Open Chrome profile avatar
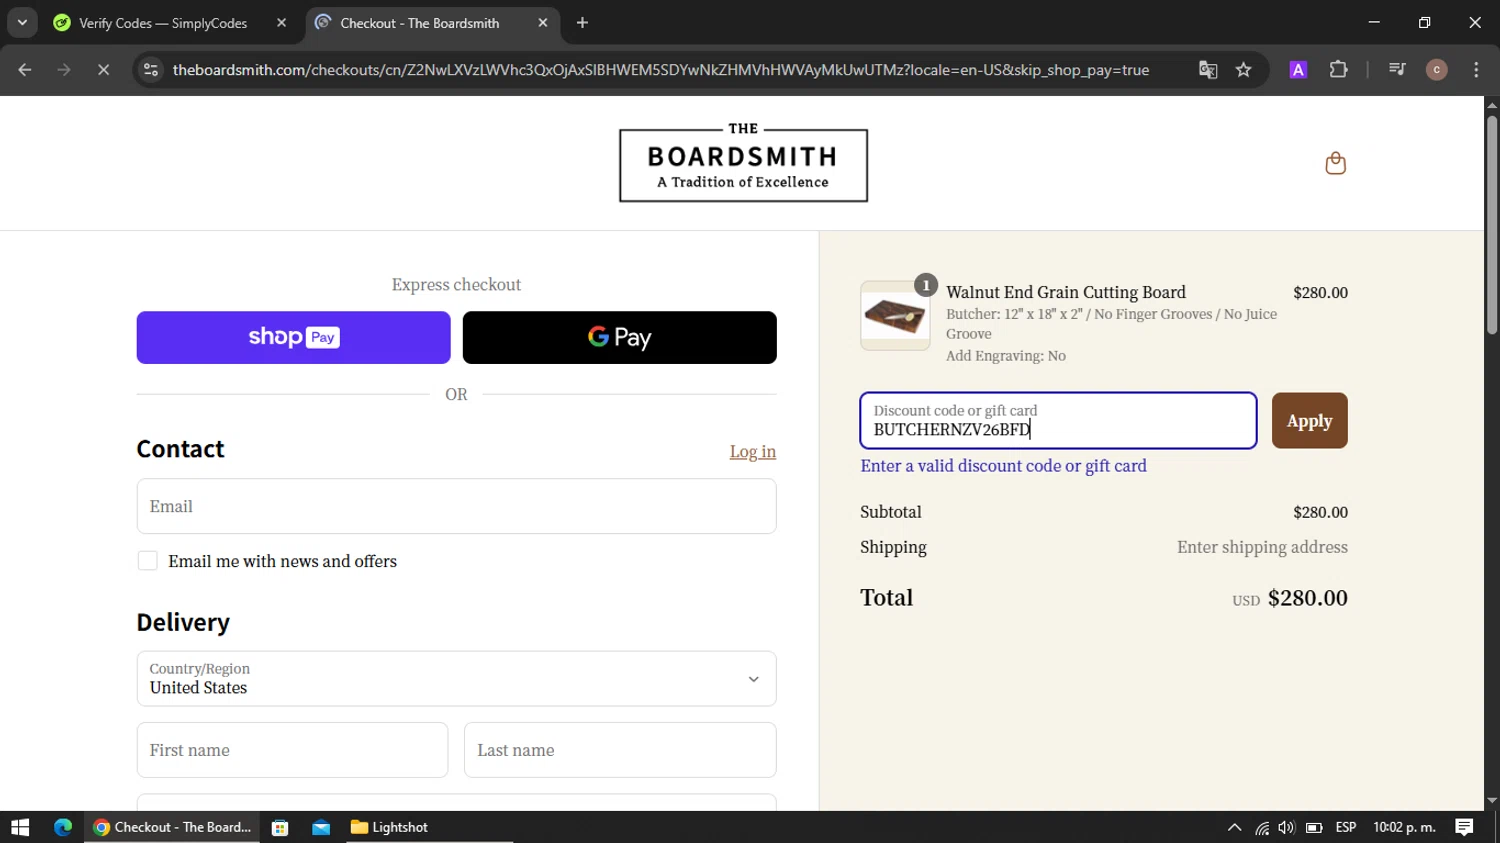Viewport: 1500px width, 843px height. pos(1436,70)
